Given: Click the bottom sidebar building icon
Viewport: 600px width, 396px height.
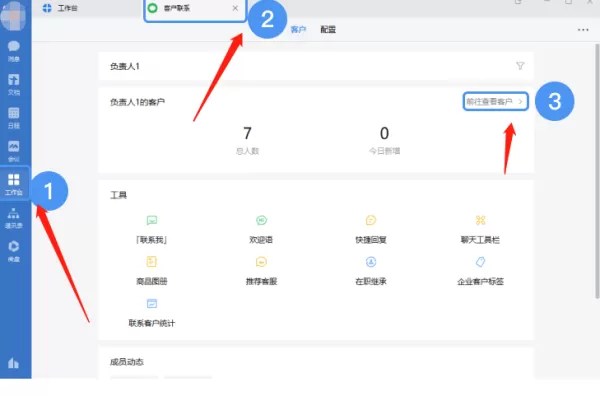Looking at the screenshot, I should 13,363.
